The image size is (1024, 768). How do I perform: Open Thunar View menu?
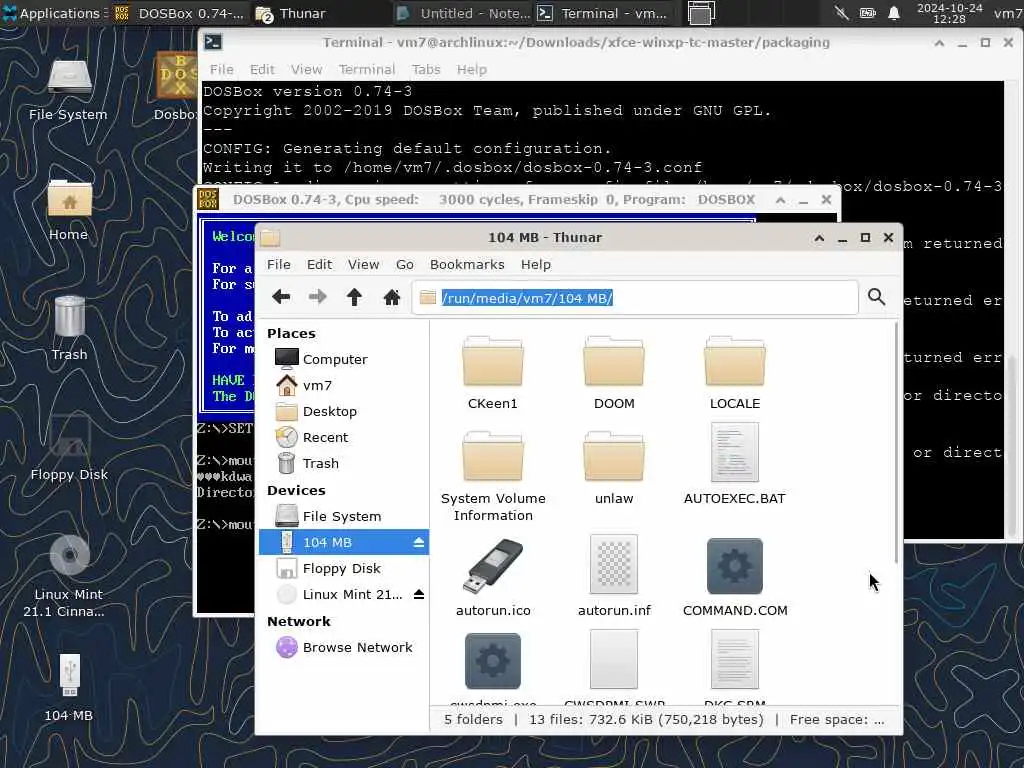click(363, 264)
